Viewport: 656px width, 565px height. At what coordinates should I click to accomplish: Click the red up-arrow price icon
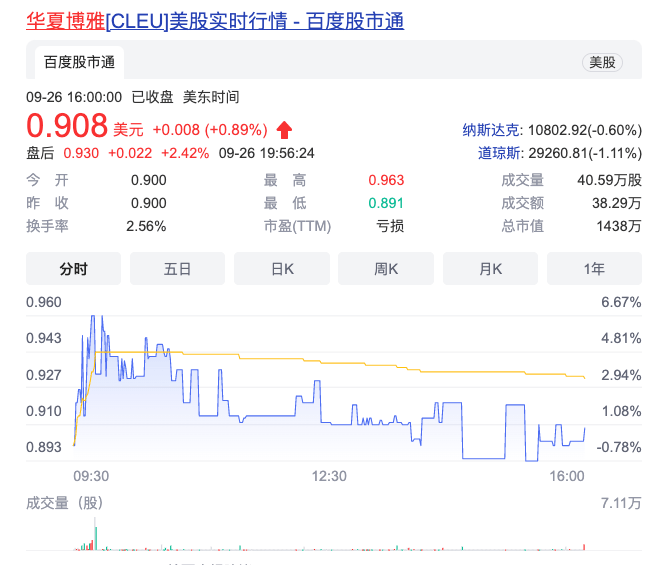(x=284, y=130)
